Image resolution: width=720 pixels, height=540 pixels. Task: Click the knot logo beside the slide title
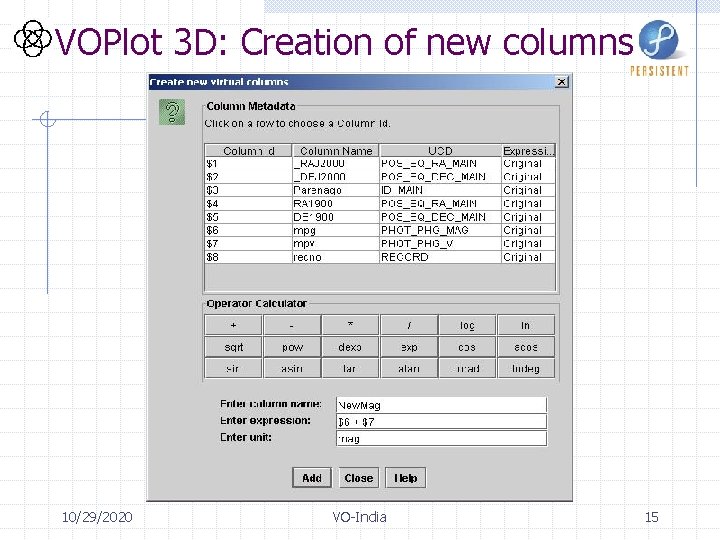(32, 39)
